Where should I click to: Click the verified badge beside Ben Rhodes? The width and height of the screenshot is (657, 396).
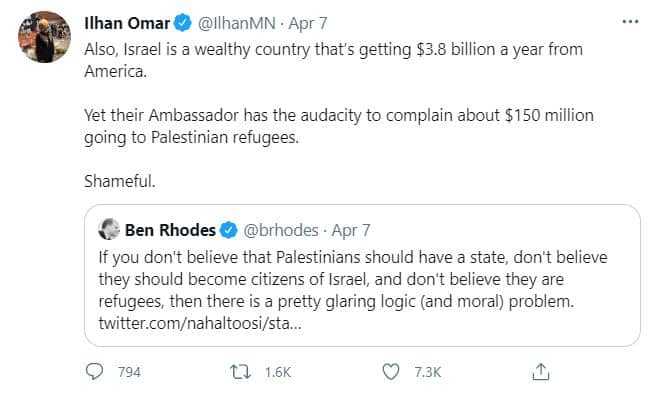(229, 230)
